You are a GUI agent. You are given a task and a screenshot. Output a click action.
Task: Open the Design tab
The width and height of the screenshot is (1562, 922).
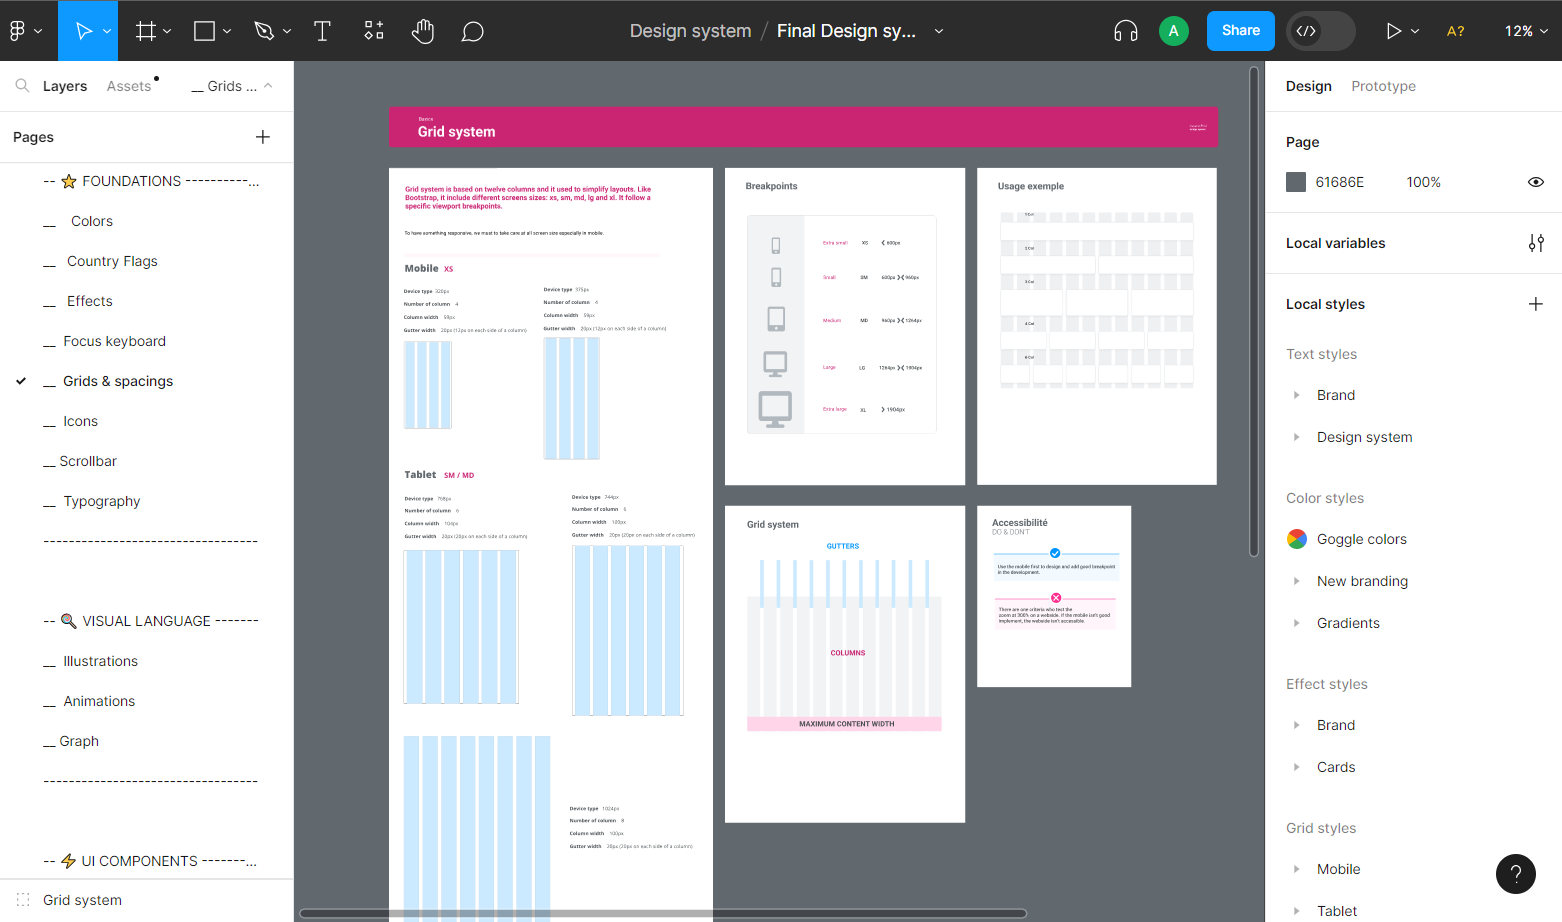[x=1309, y=86]
